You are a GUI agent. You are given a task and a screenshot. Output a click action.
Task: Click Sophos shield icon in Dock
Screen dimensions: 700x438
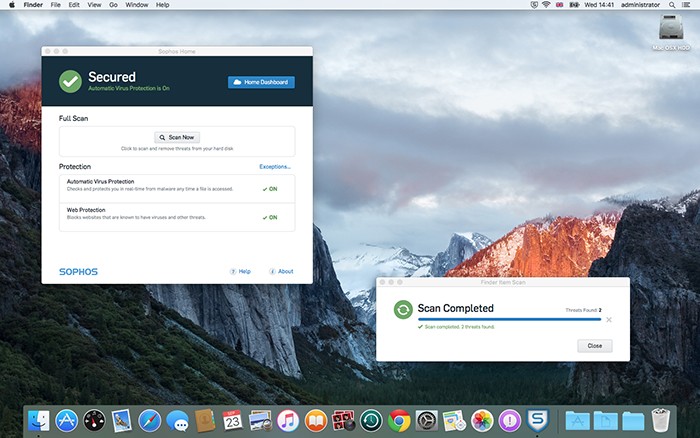click(538, 421)
